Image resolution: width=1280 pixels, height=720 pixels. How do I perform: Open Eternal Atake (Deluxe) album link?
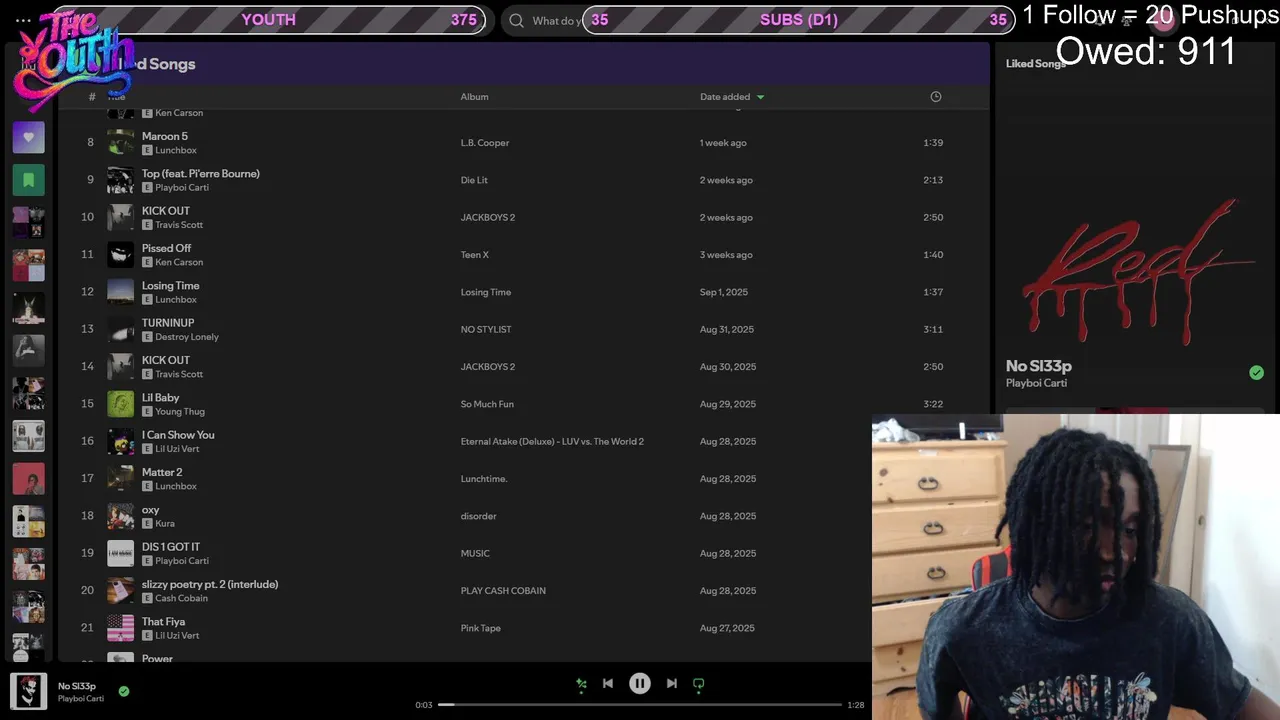click(552, 441)
